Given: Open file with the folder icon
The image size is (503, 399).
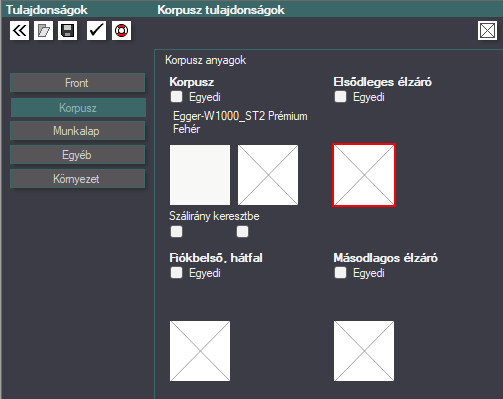Looking at the screenshot, I should coord(43,31).
